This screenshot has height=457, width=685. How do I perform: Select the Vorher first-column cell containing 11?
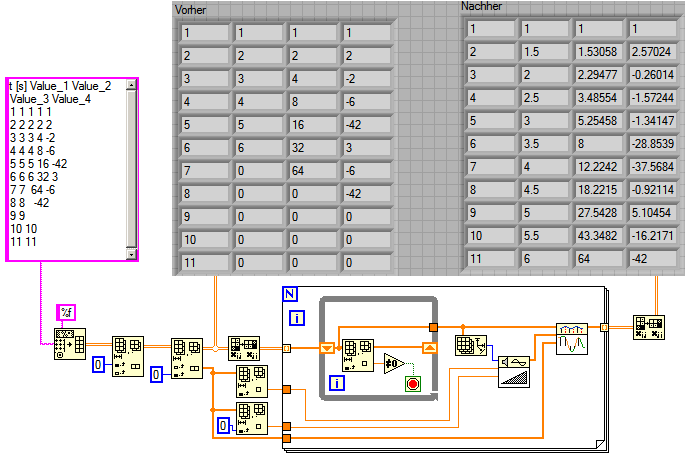[x=205, y=263]
